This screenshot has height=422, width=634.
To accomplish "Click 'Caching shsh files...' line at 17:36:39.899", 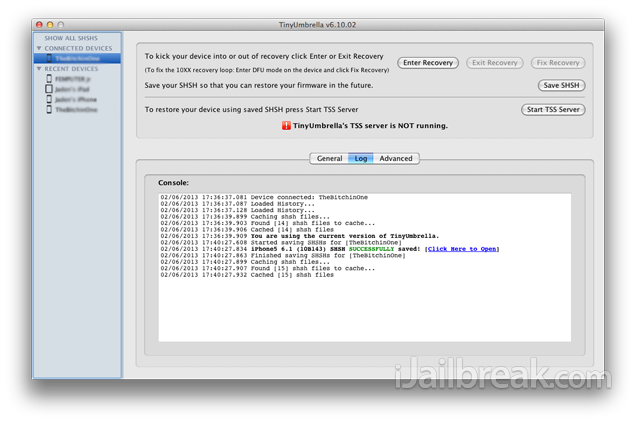I will click(x=245, y=217).
